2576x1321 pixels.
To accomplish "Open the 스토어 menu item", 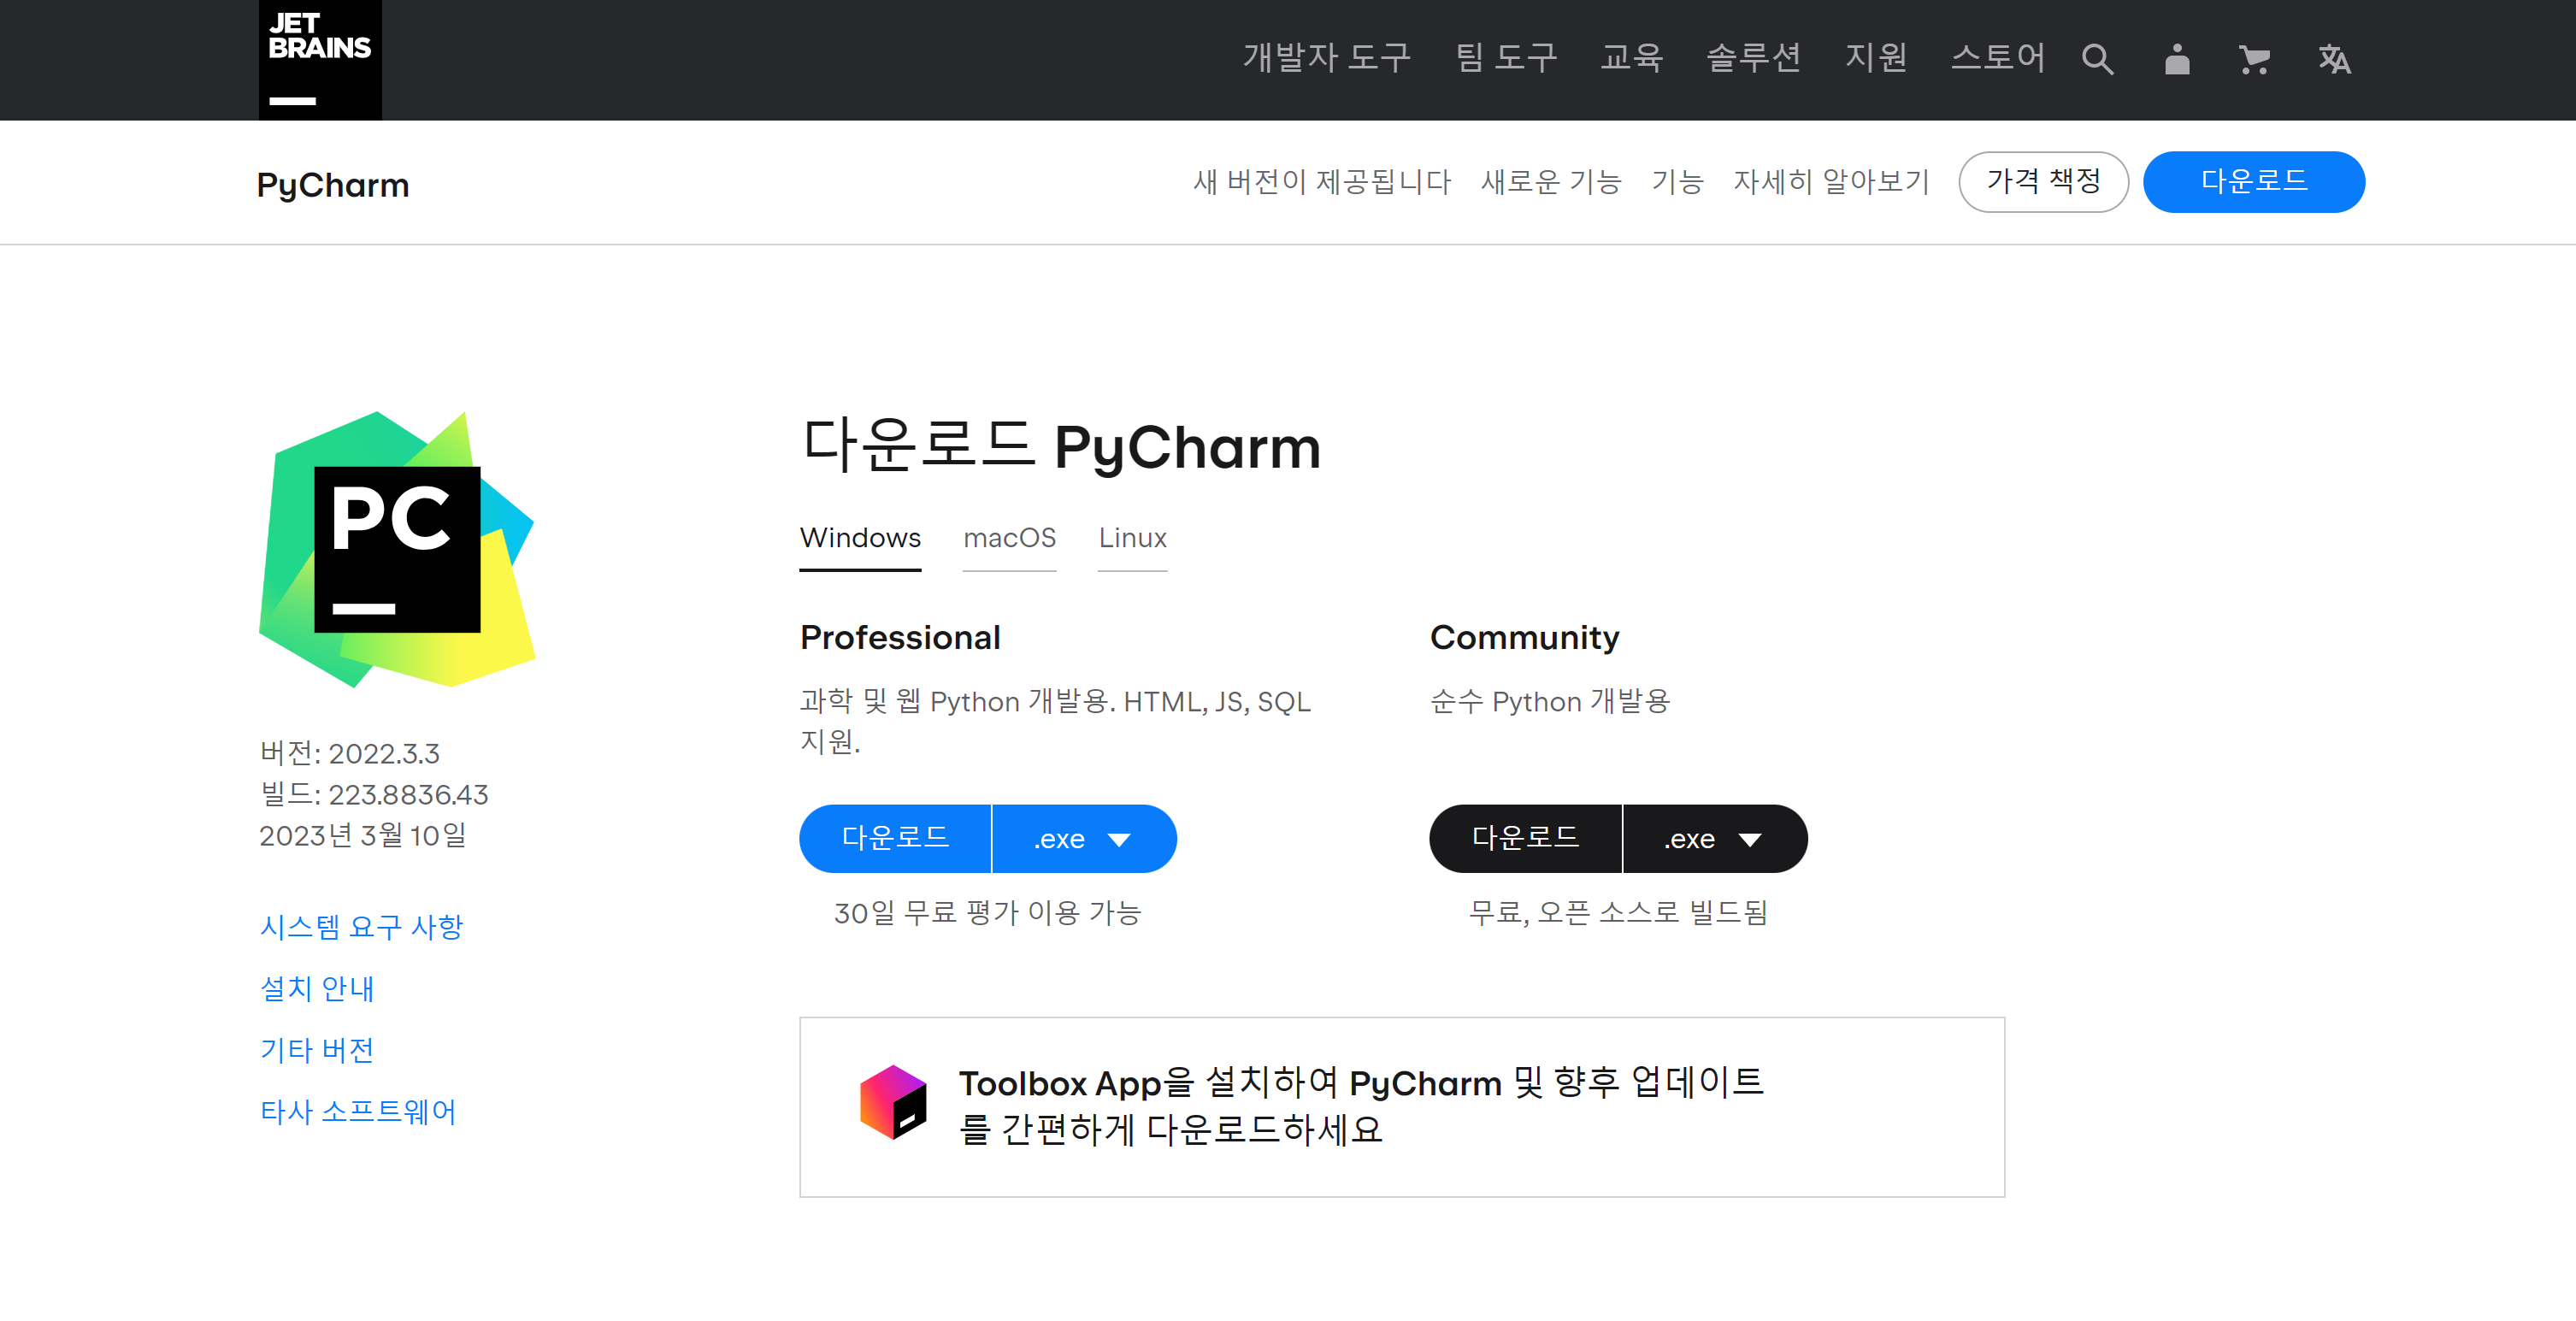I will tap(1998, 57).
